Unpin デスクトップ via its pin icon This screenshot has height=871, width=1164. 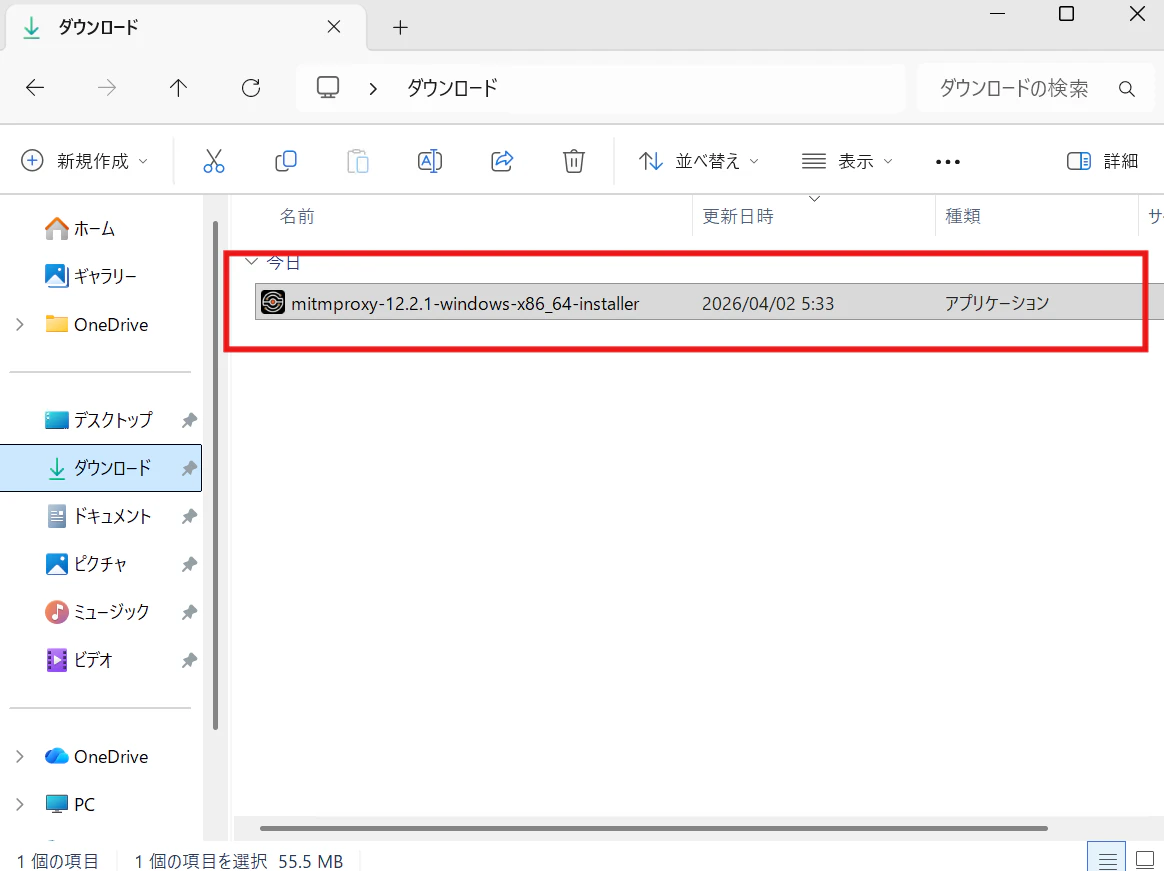tap(189, 420)
